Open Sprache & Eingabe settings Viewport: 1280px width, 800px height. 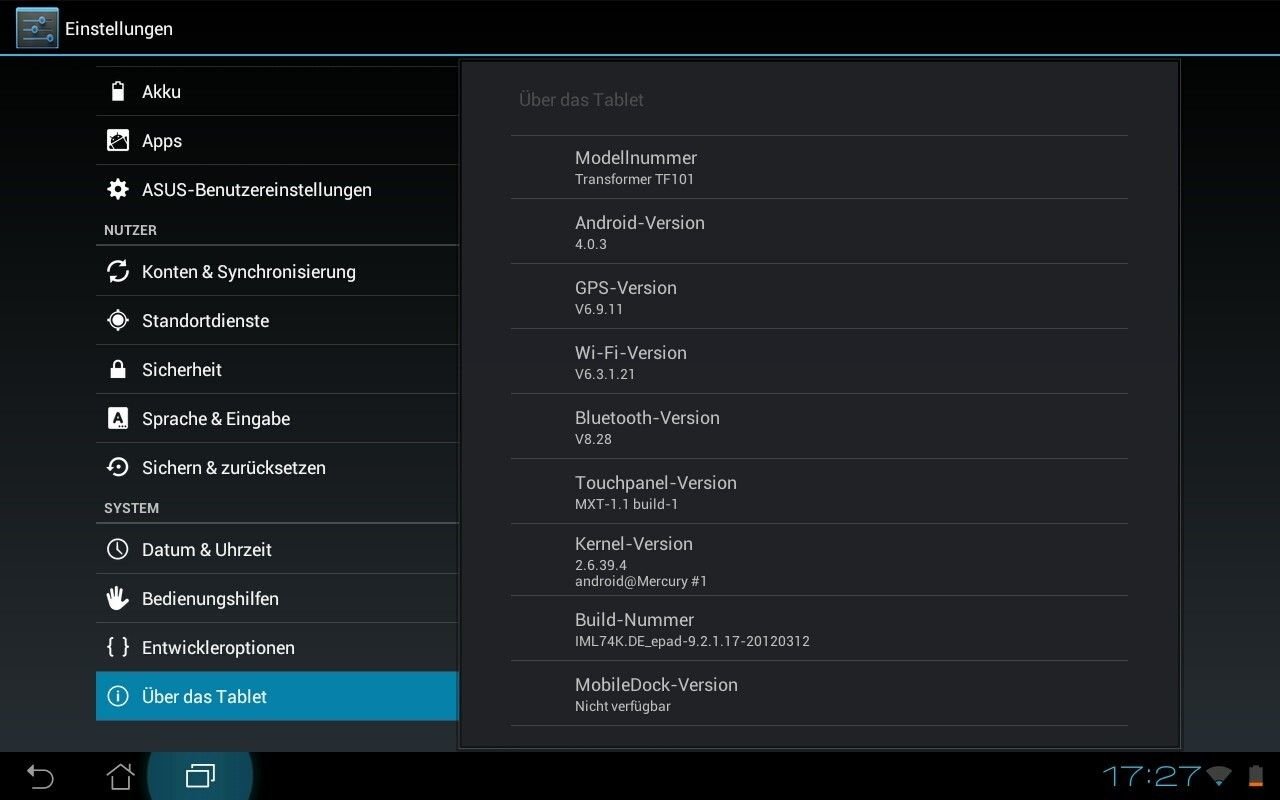click(277, 418)
